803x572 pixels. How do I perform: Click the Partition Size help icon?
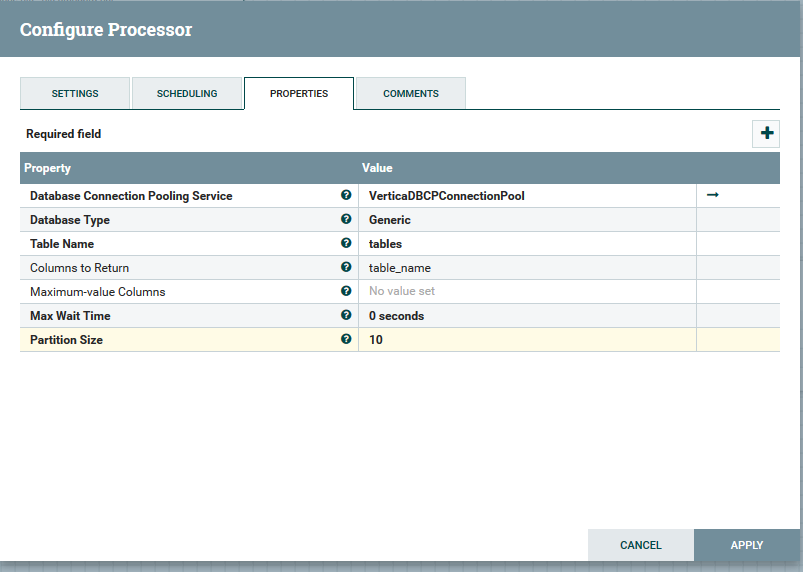(x=346, y=339)
